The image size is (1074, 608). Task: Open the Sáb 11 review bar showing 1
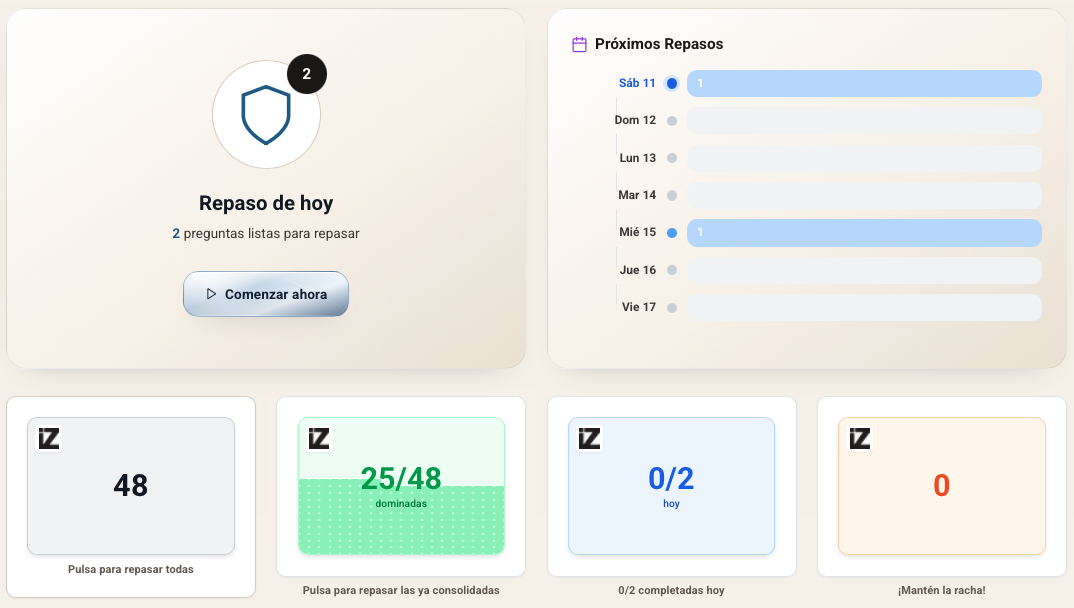[x=864, y=83]
